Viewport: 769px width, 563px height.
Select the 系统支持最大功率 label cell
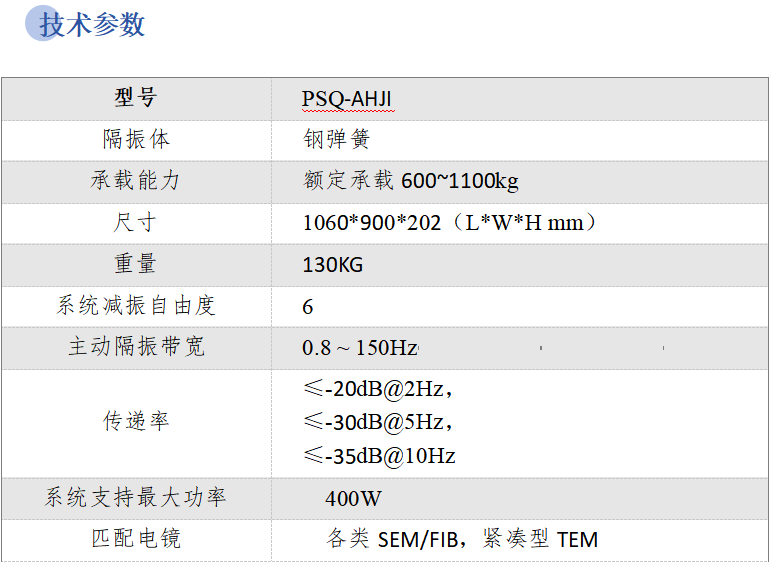coord(136,497)
